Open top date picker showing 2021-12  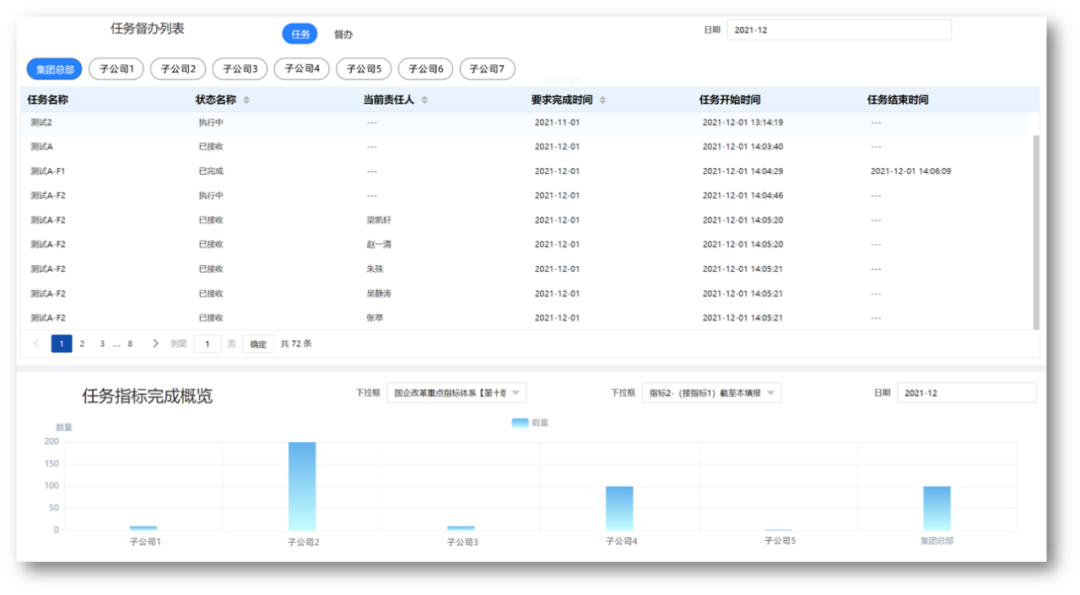tap(839, 30)
